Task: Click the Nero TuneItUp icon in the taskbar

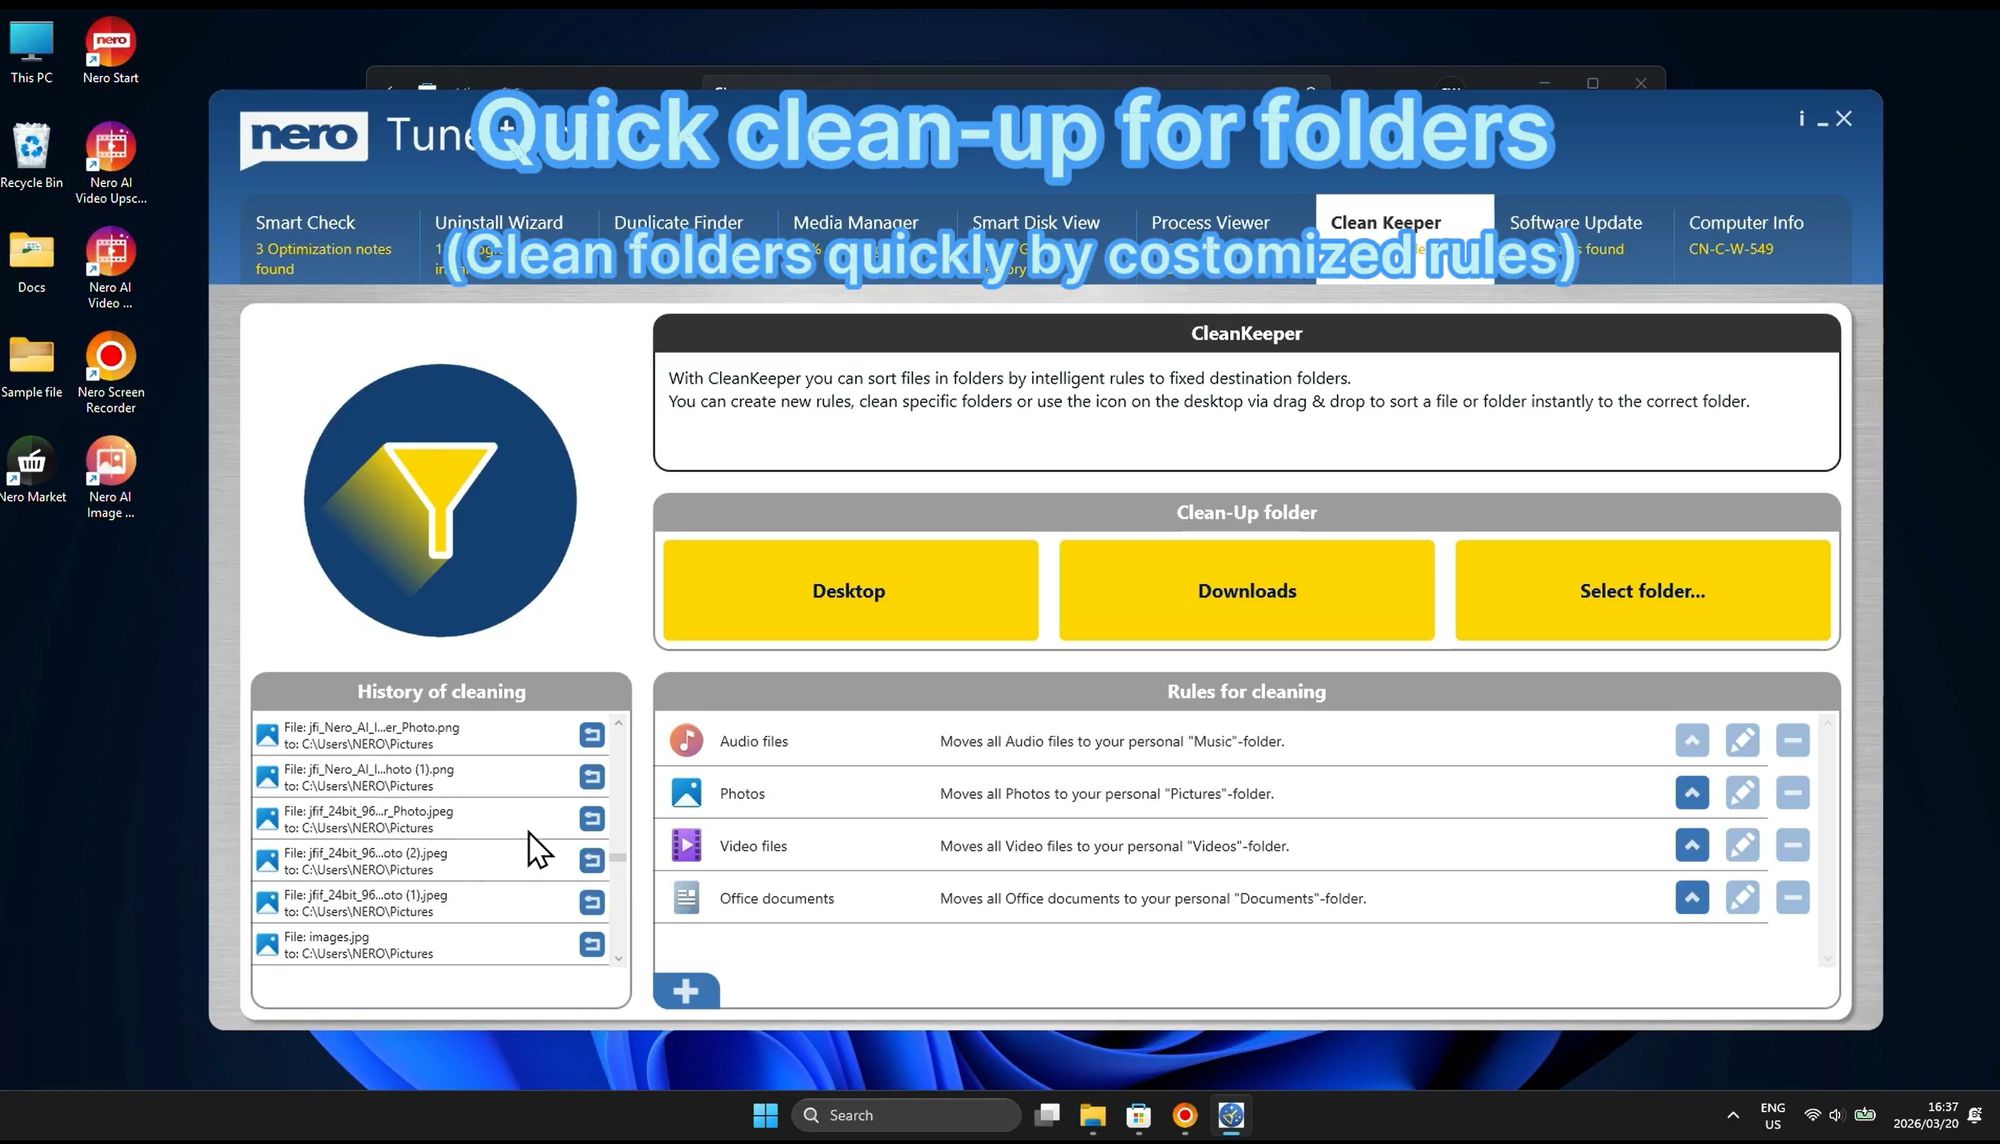Action: pyautogui.click(x=1230, y=1114)
